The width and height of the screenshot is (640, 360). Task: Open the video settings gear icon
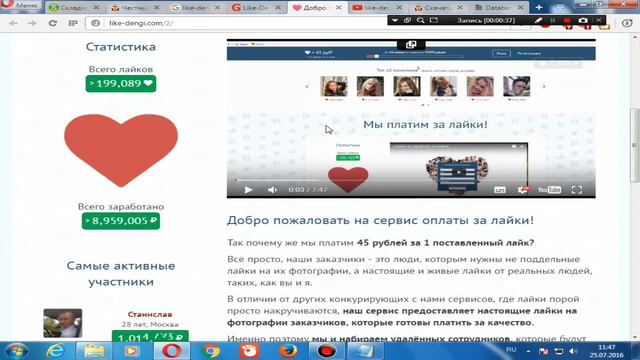coord(522,190)
